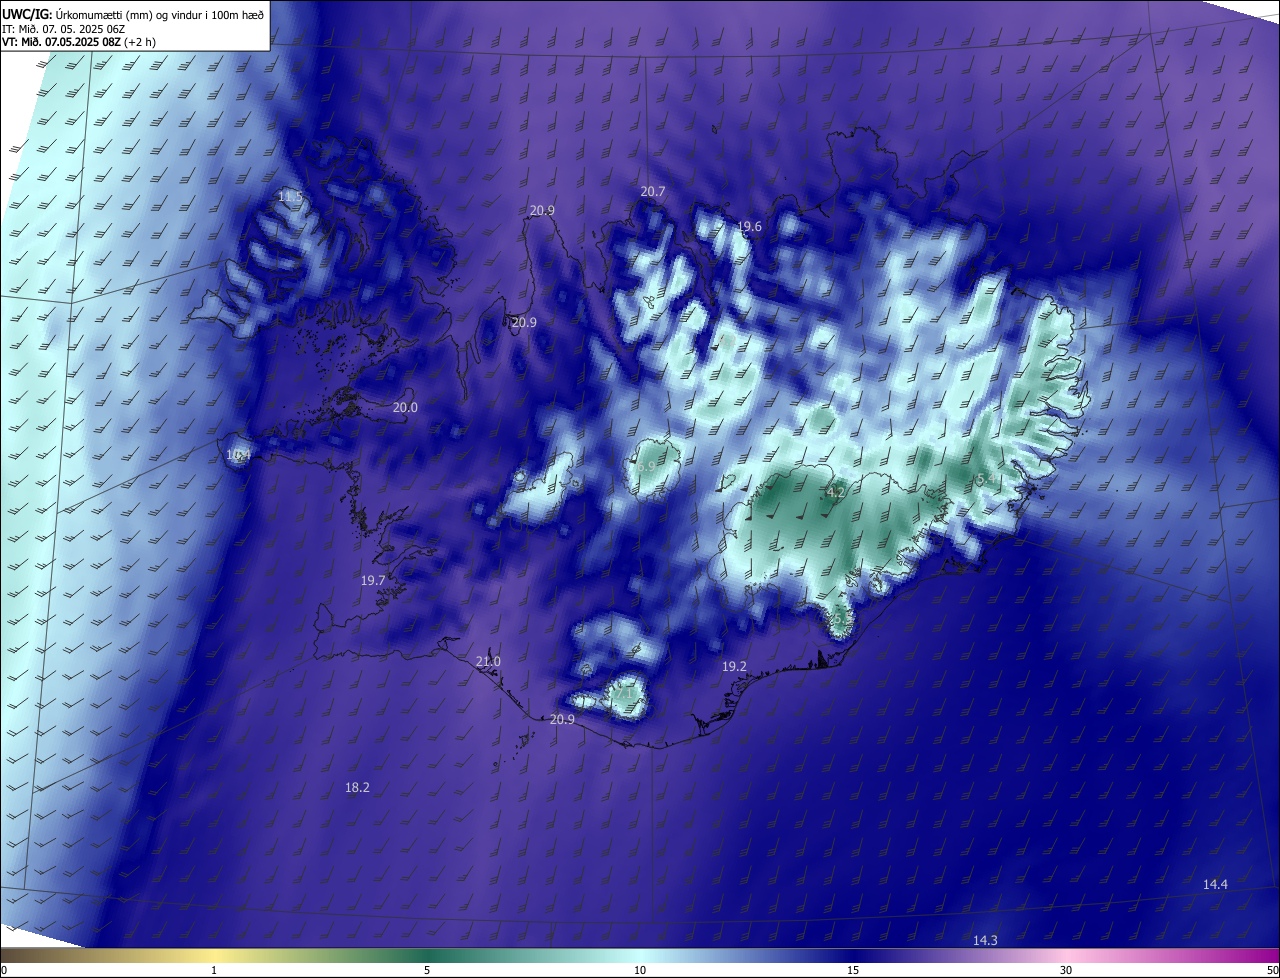The image size is (1280, 978).
Task: Click the 20.7 value label
Action: tap(653, 191)
